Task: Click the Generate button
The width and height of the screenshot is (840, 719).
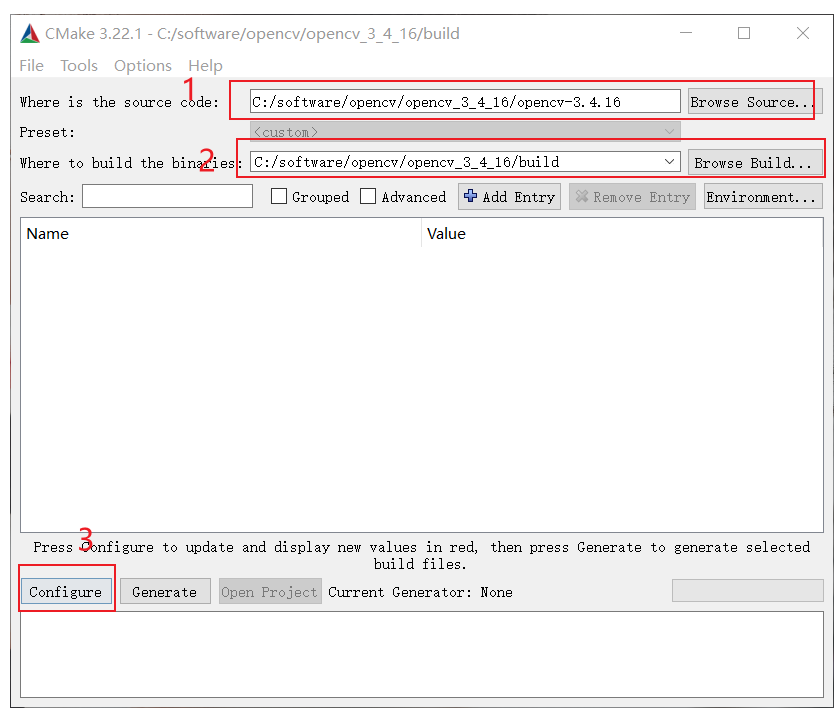Action: tap(165, 591)
